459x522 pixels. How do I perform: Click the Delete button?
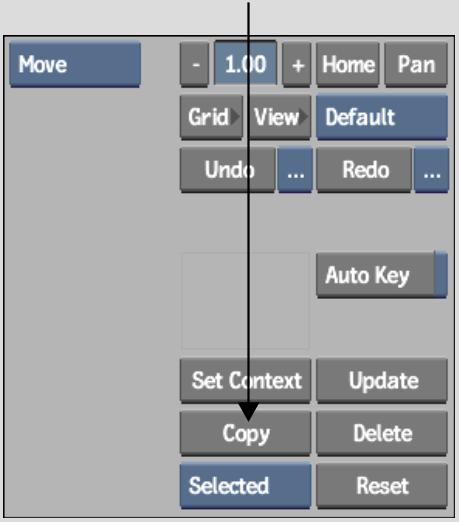pos(382,433)
